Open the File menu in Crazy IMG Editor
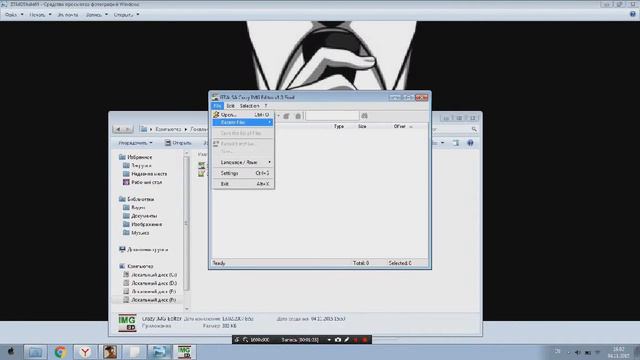 pyautogui.click(x=217, y=106)
